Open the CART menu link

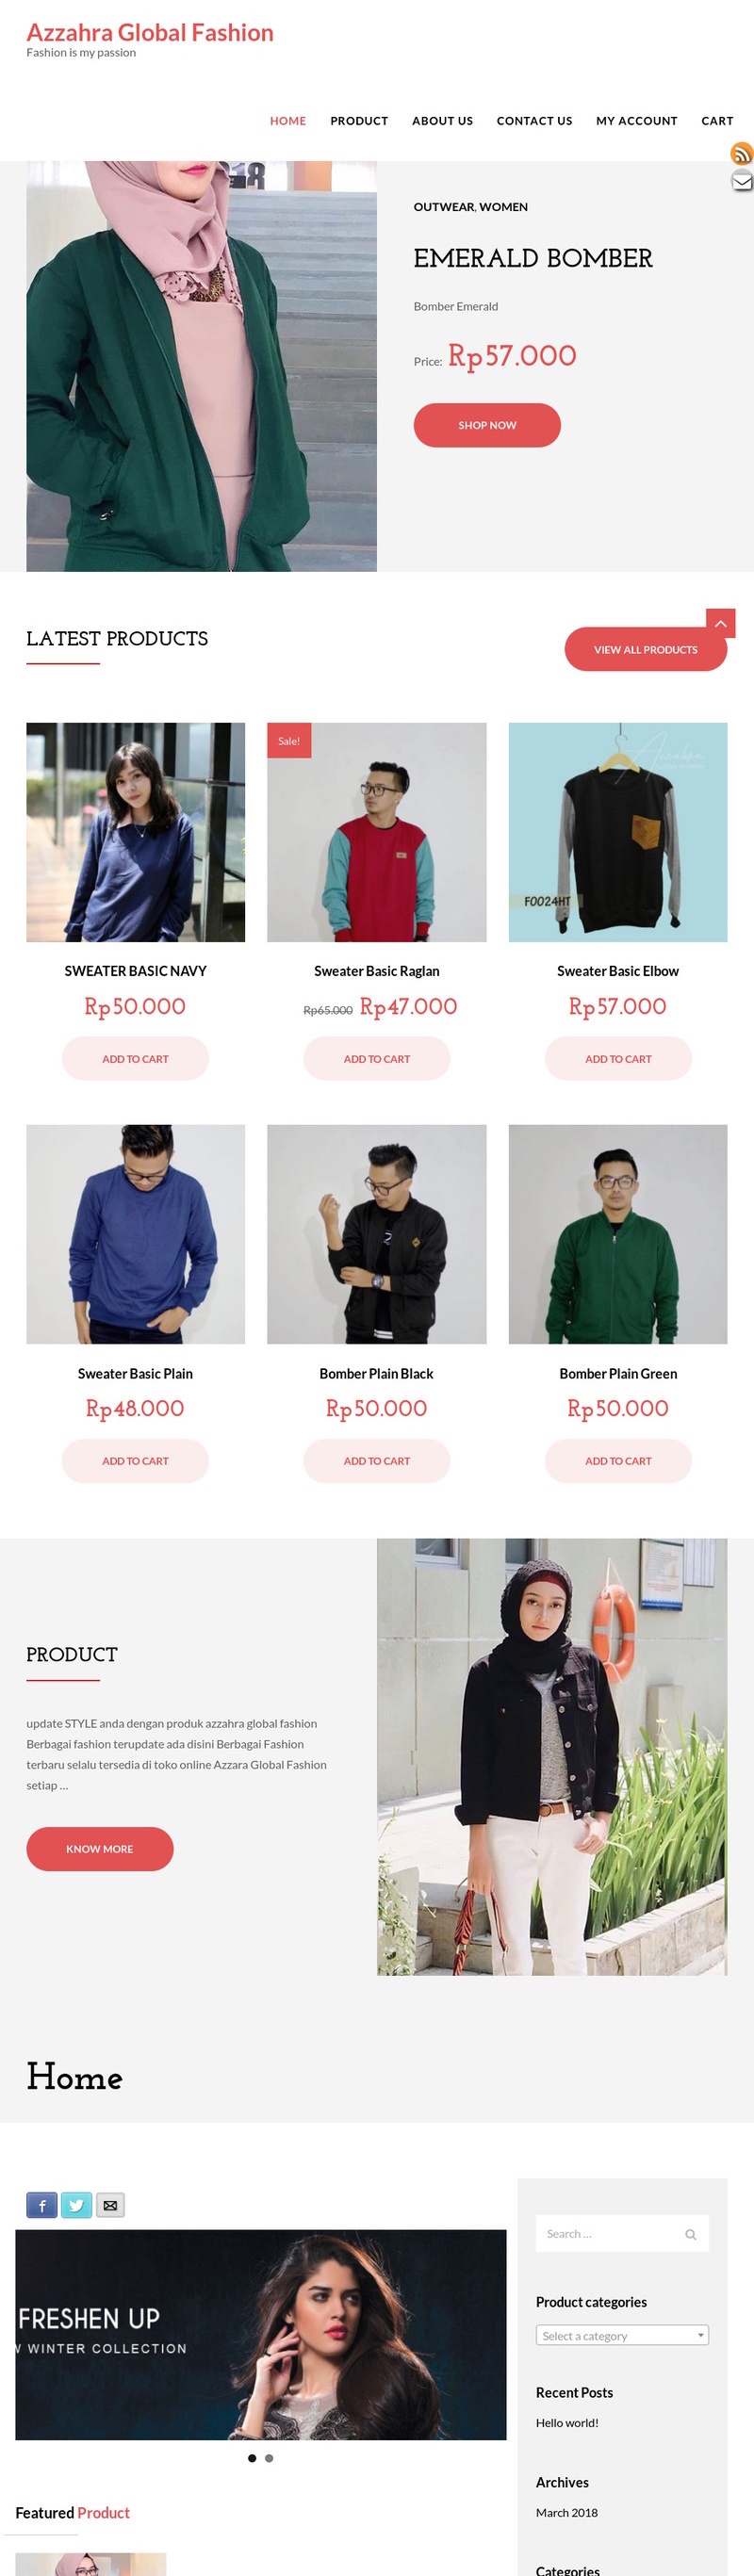pyautogui.click(x=717, y=121)
